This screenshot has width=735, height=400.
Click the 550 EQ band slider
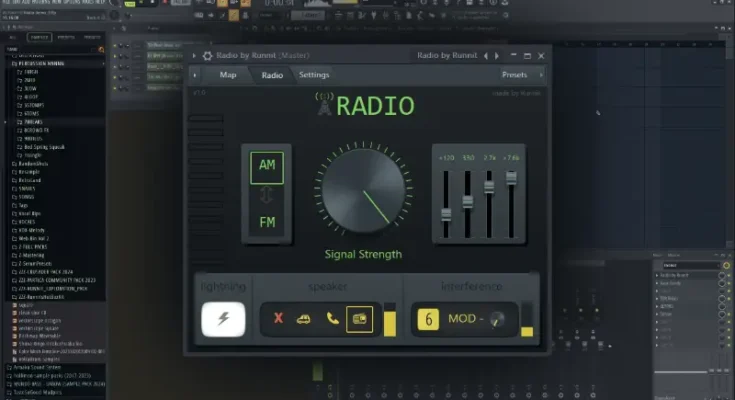click(467, 202)
